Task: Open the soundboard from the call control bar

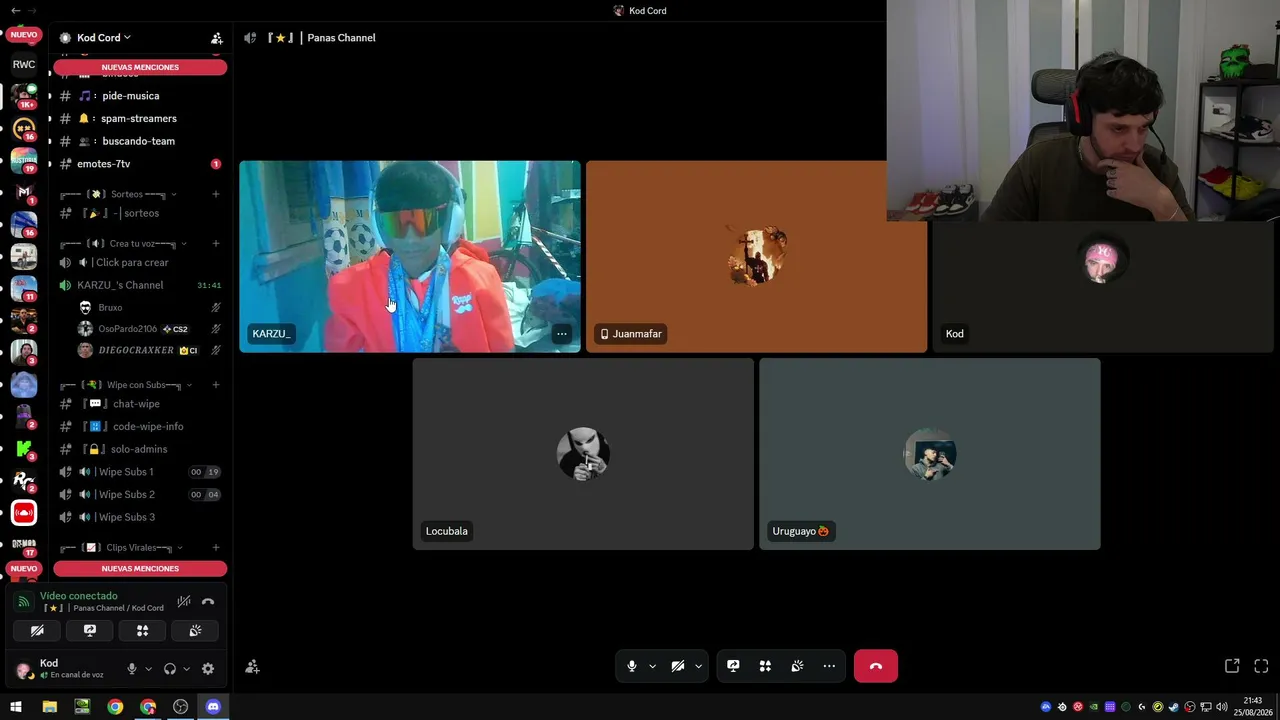Action: 797,666
